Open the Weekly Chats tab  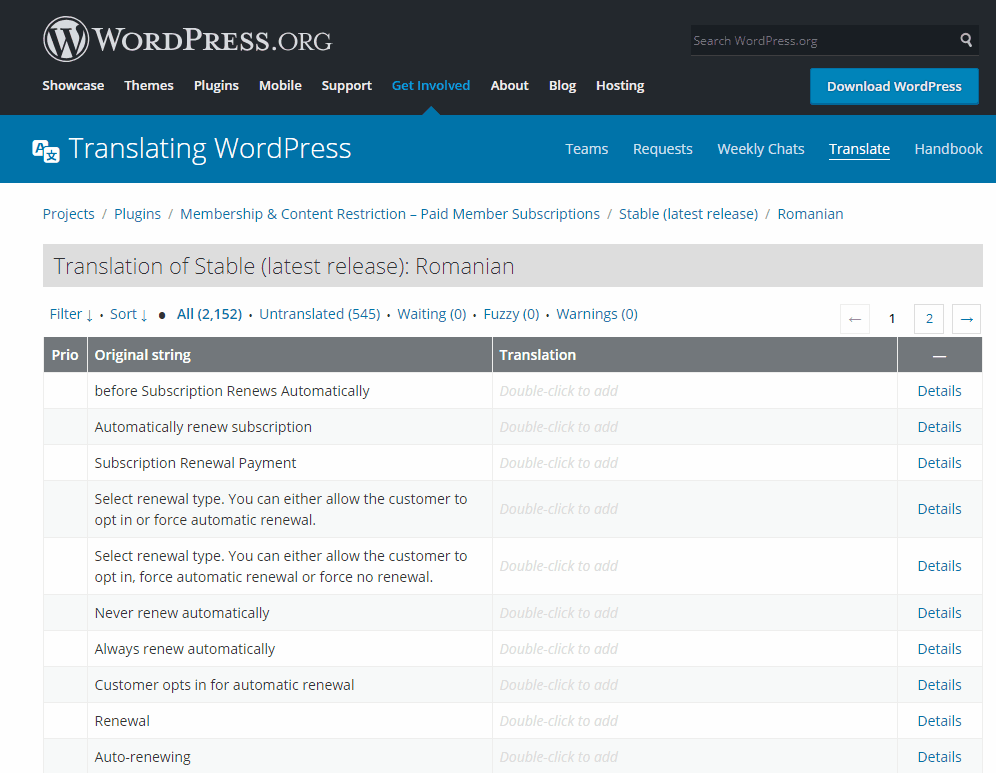(x=760, y=149)
